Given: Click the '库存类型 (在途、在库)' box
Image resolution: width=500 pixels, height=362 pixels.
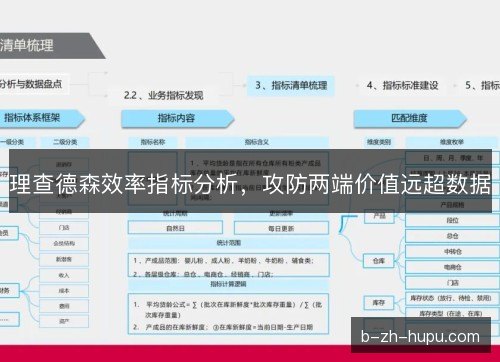Looking at the screenshot, I should coord(453,313).
